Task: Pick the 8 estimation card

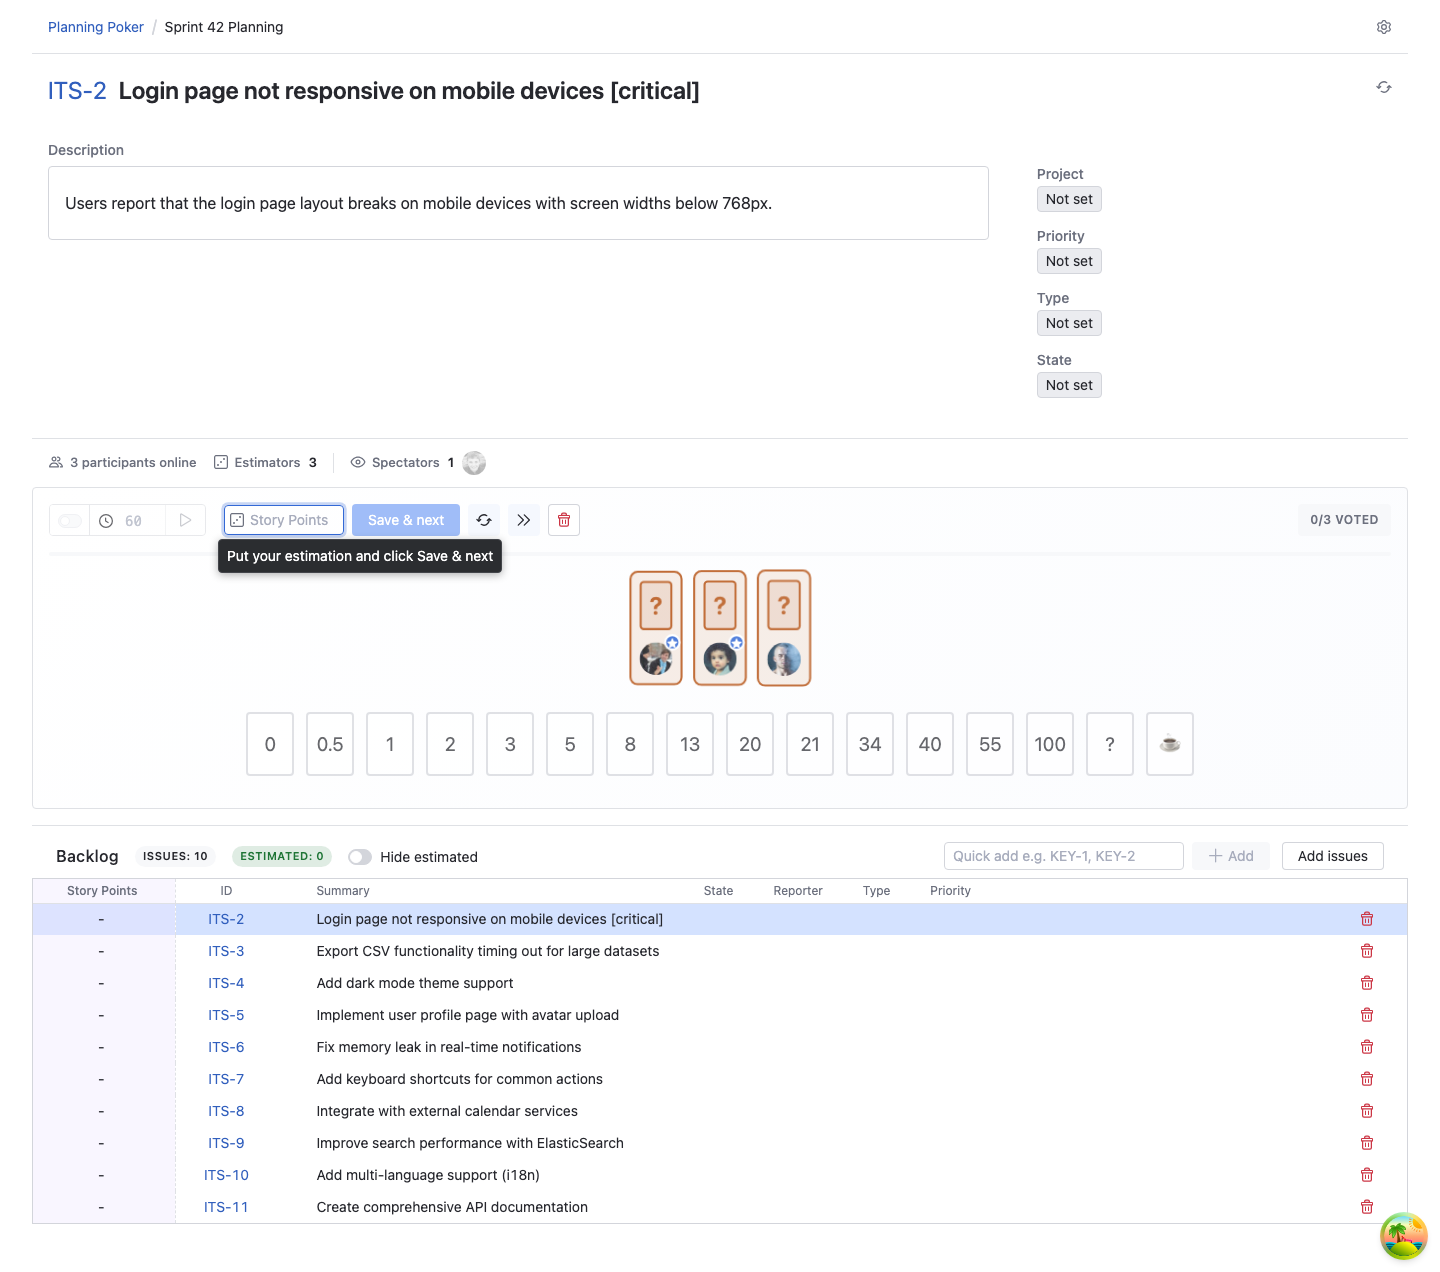Action: click(630, 744)
